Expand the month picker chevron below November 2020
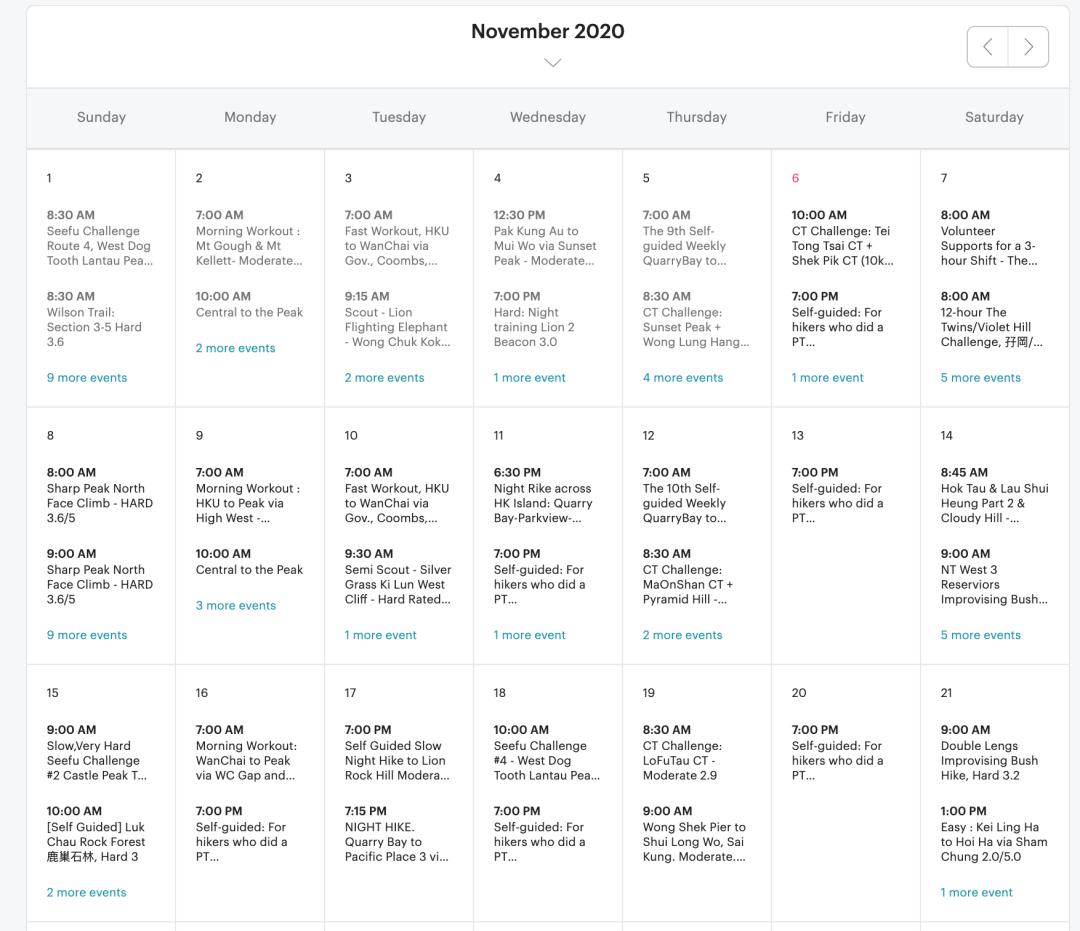 tap(552, 63)
